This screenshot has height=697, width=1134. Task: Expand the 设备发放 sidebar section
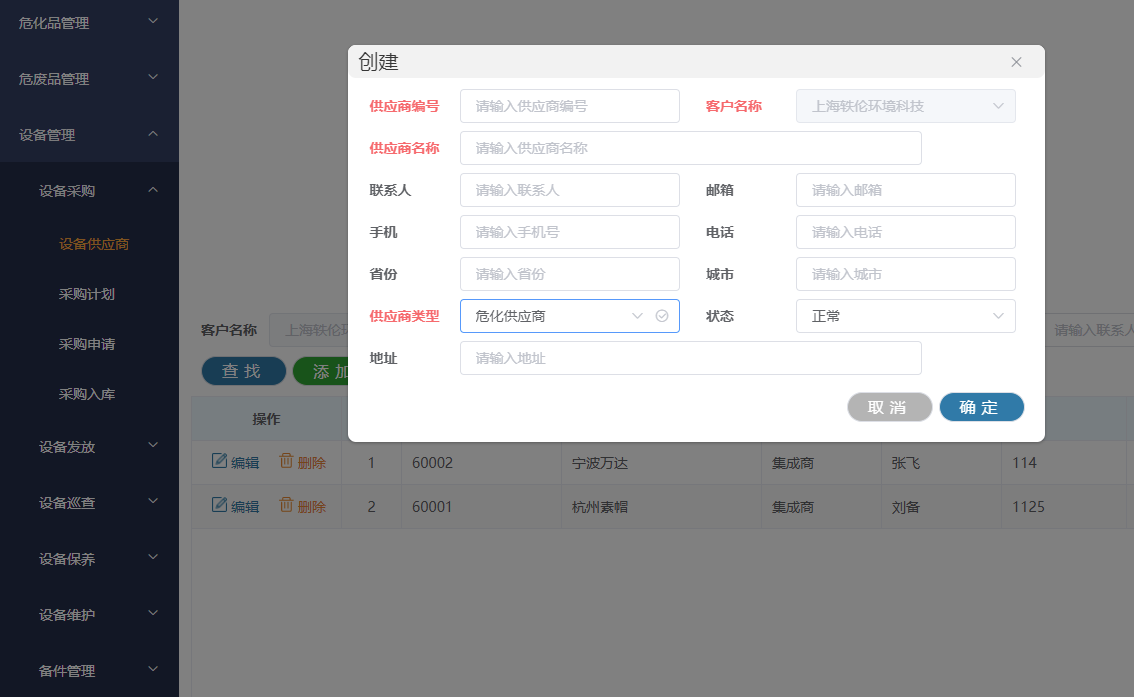tap(89, 447)
